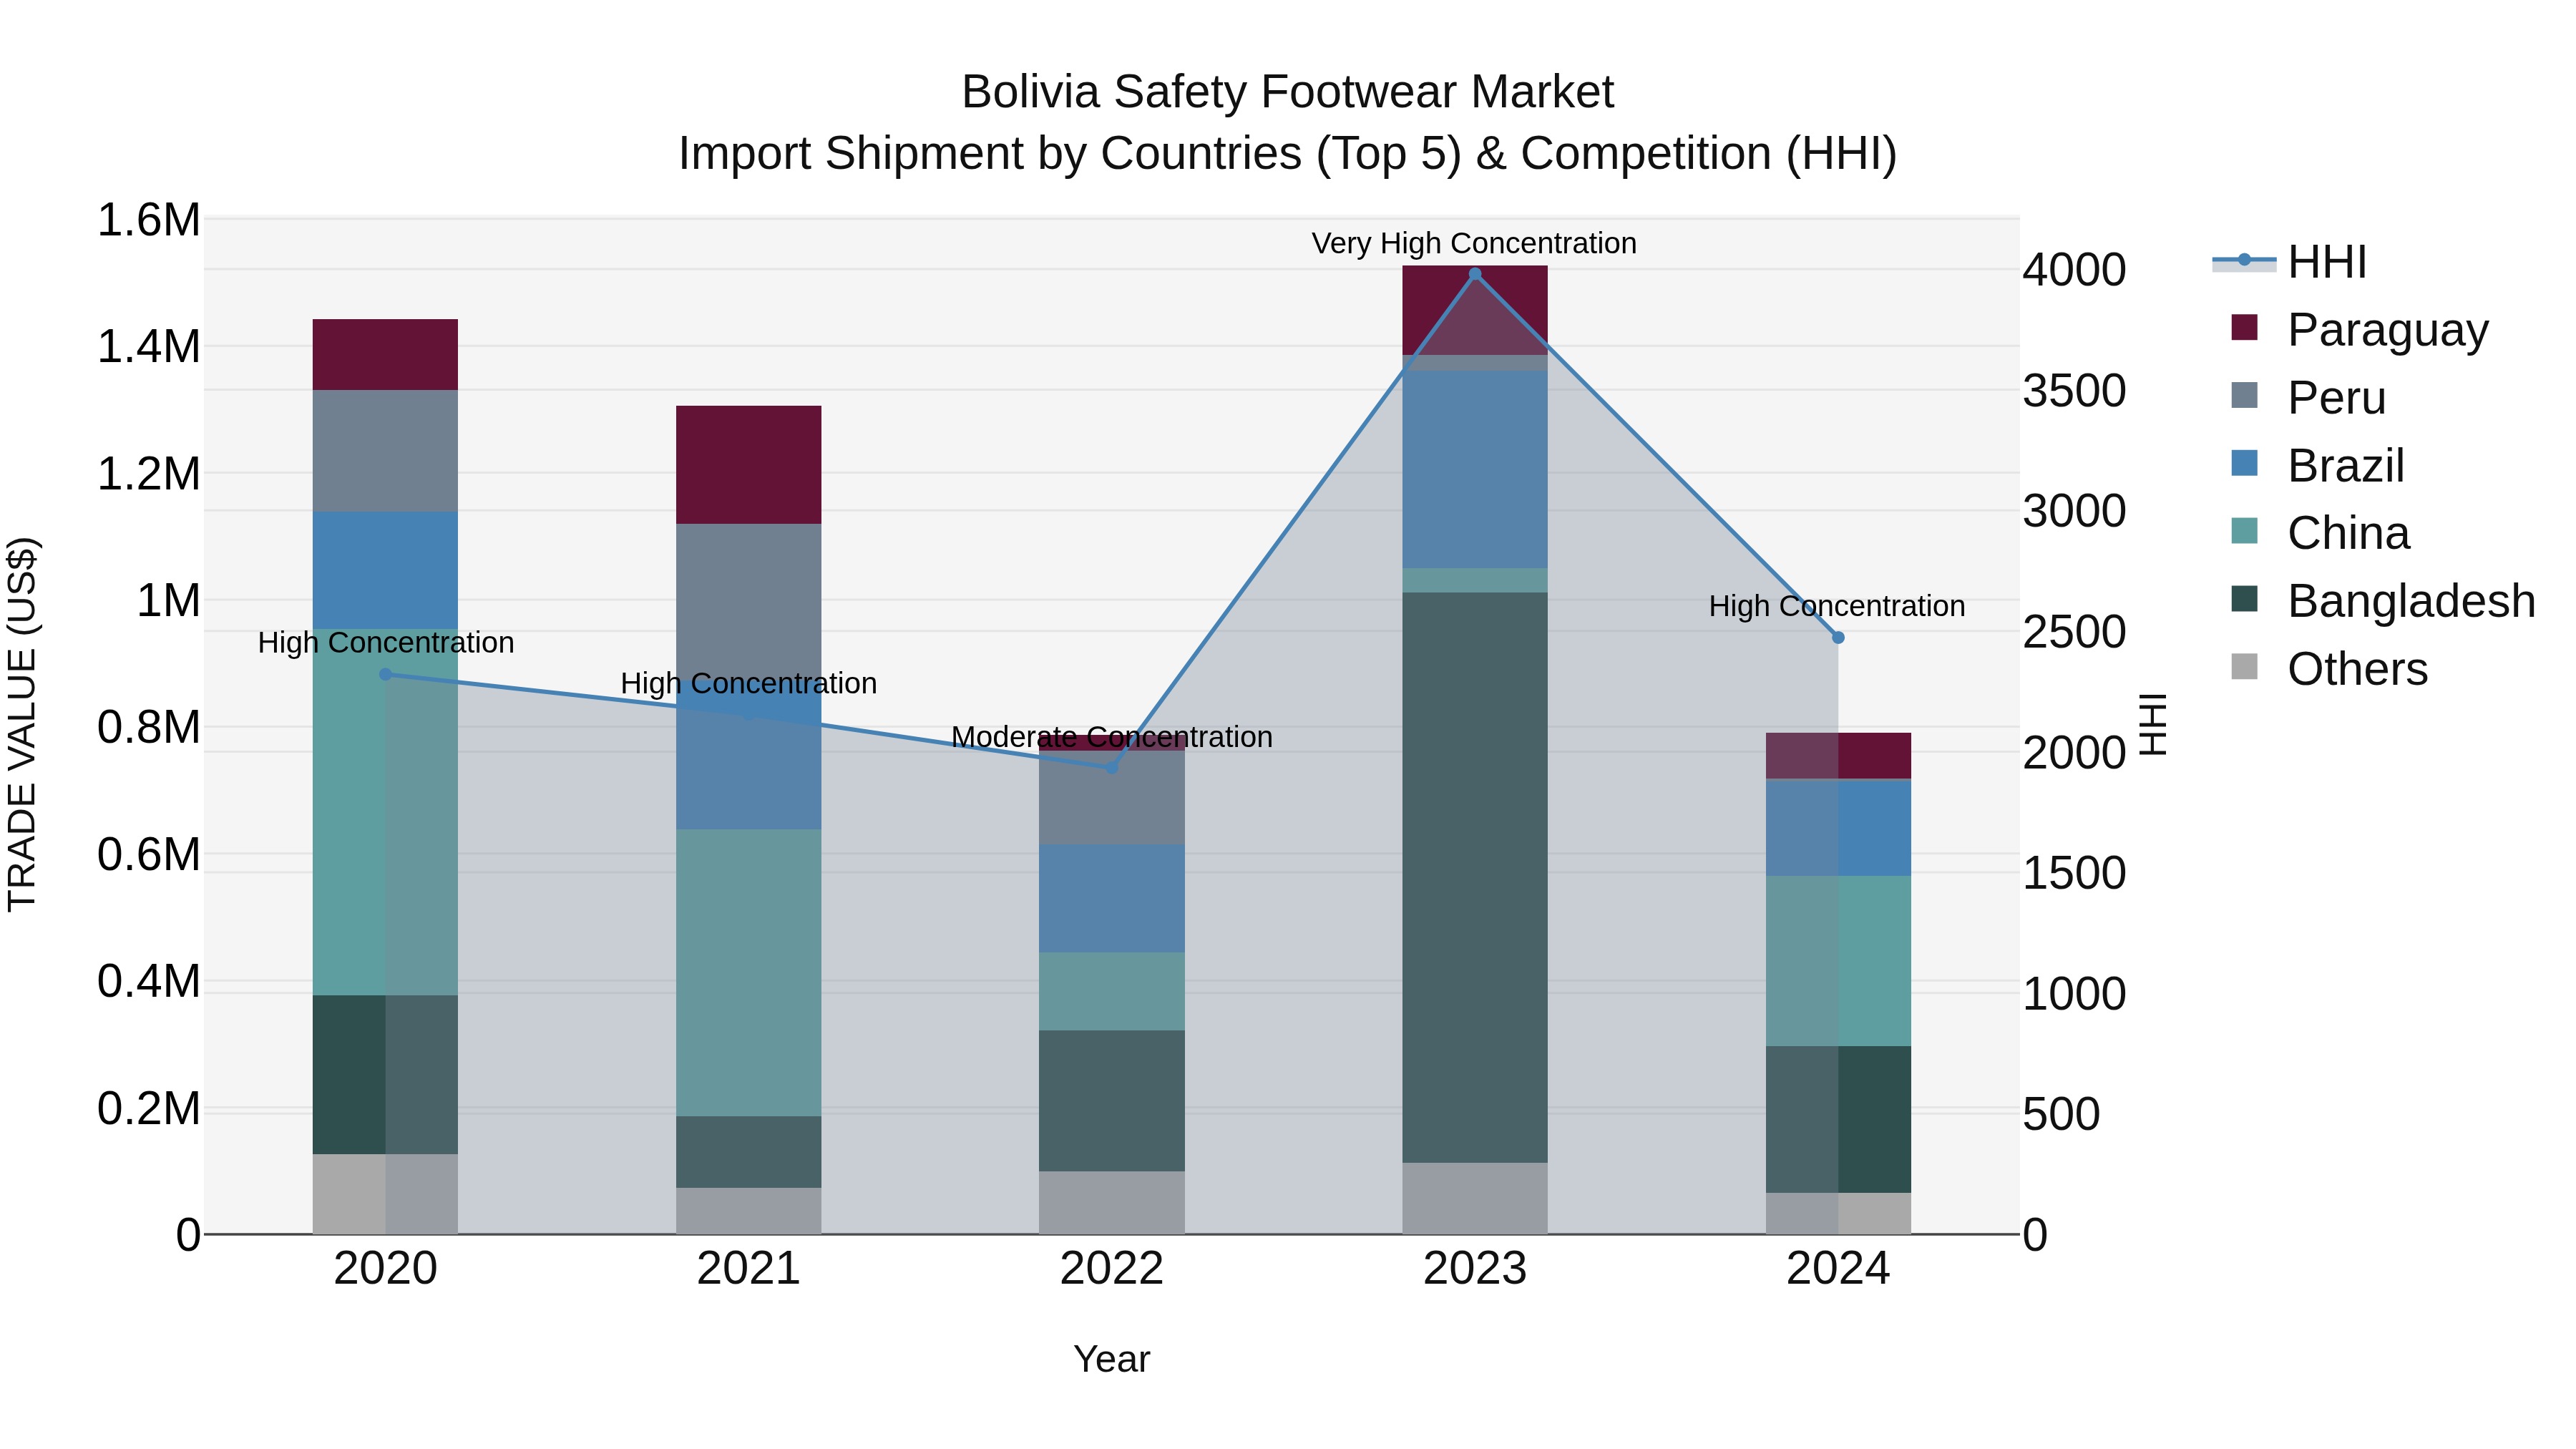This screenshot has height=1449, width=2576.
Task: Toggle the Others legend entry
Action: pyautogui.click(x=2329, y=669)
